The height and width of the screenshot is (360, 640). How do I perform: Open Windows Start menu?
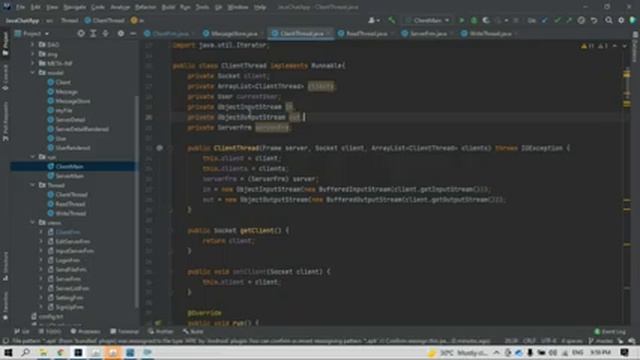coord(8,352)
